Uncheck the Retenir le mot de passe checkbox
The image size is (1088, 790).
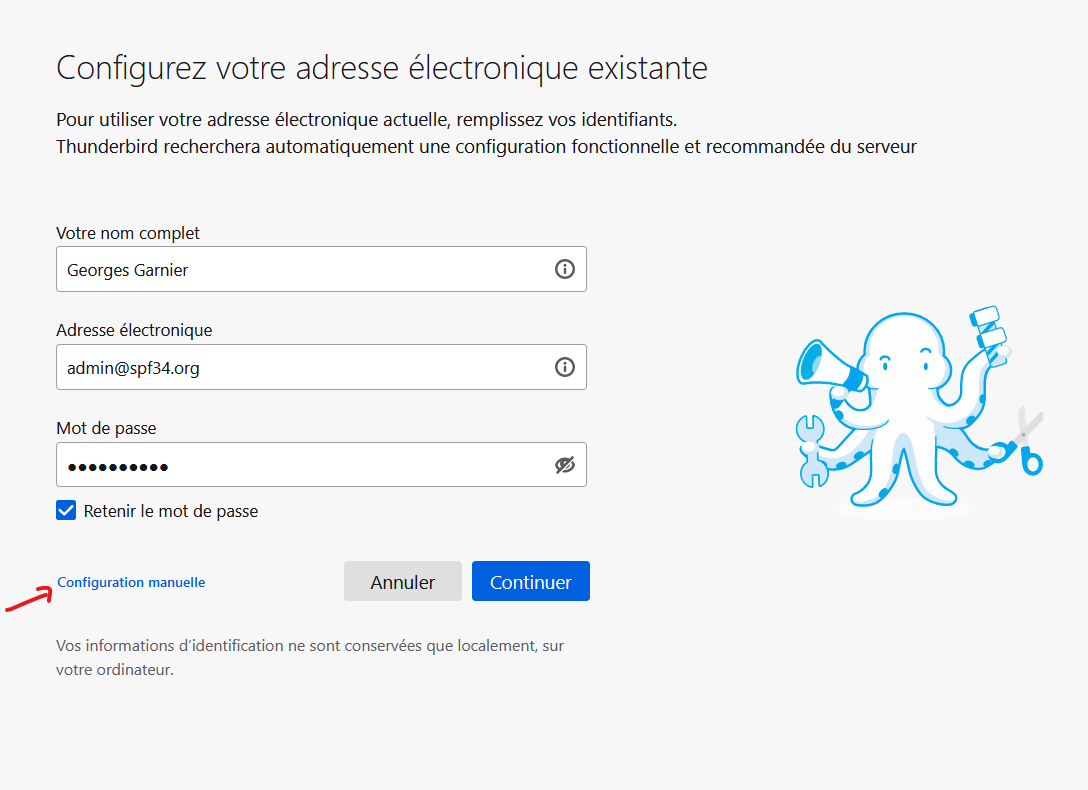66,511
